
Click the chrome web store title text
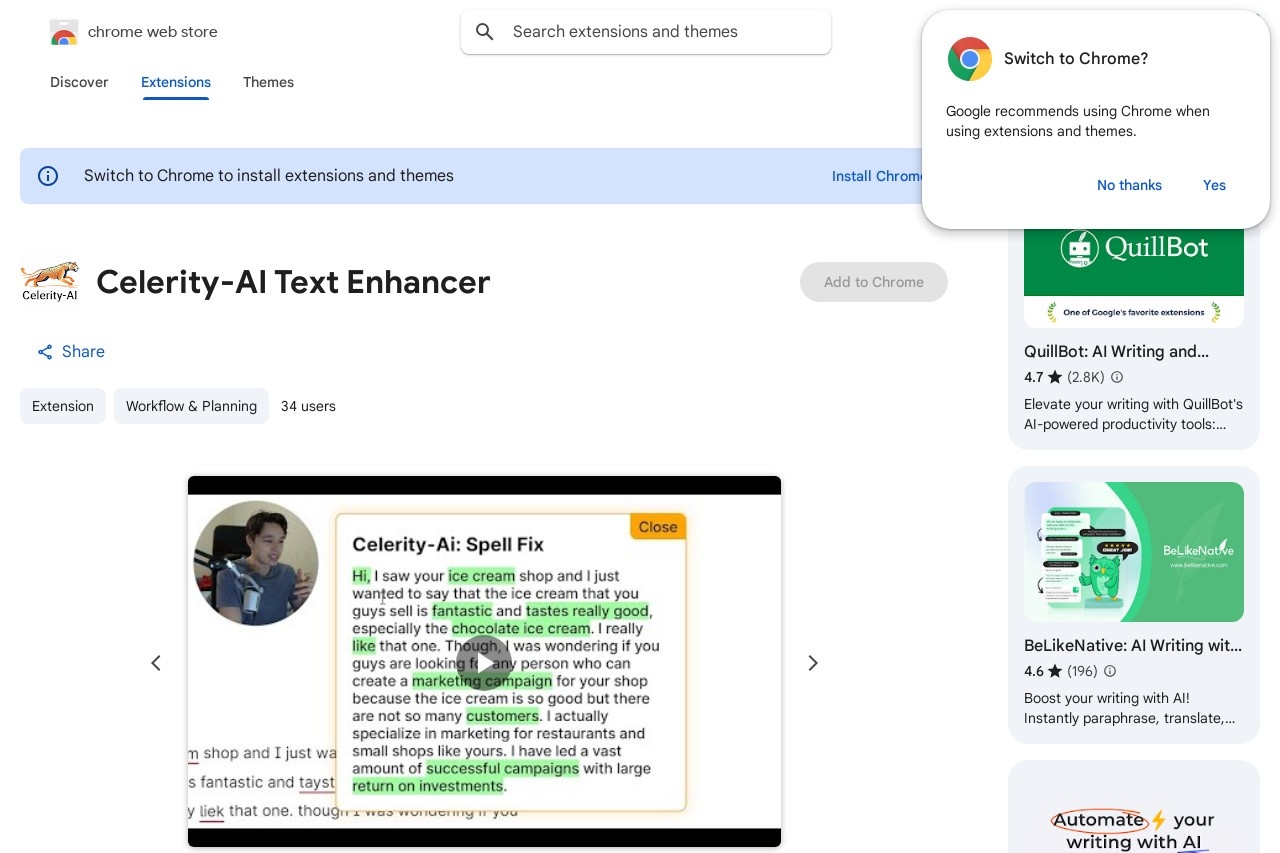[x=153, y=32]
